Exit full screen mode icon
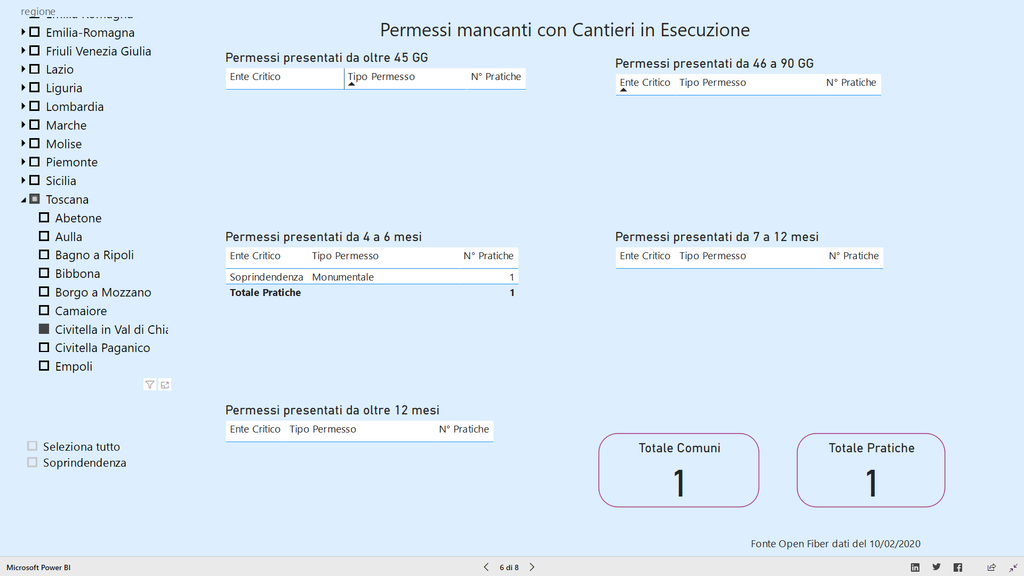 pyautogui.click(x=1010, y=567)
